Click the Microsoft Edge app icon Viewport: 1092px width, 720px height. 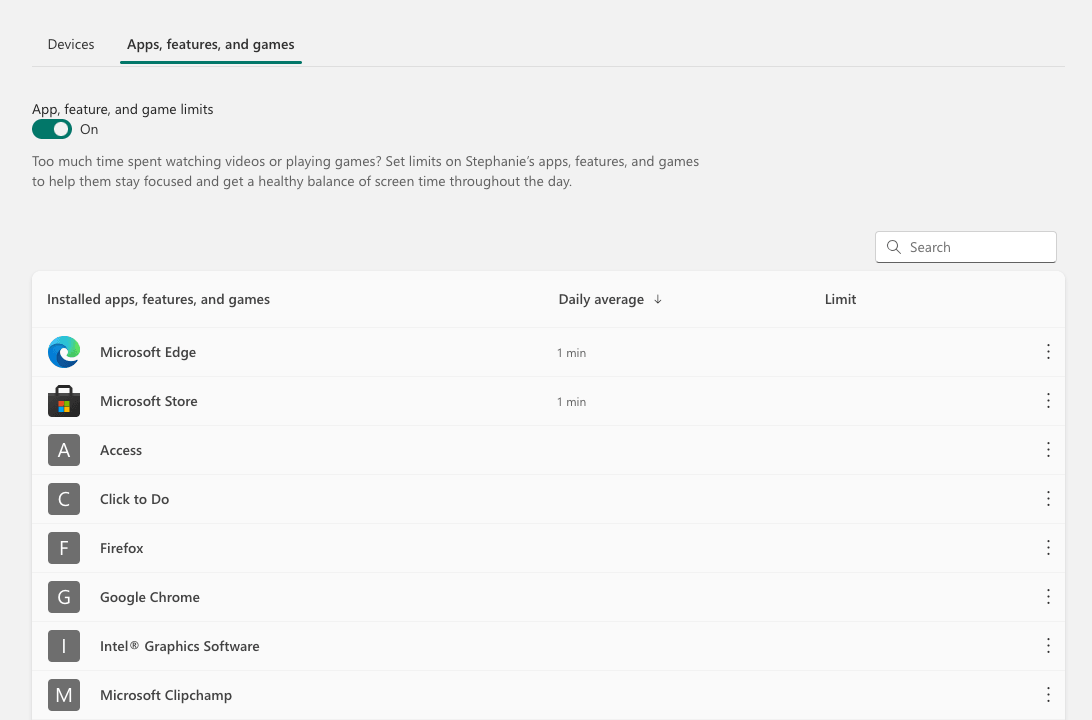click(x=64, y=352)
